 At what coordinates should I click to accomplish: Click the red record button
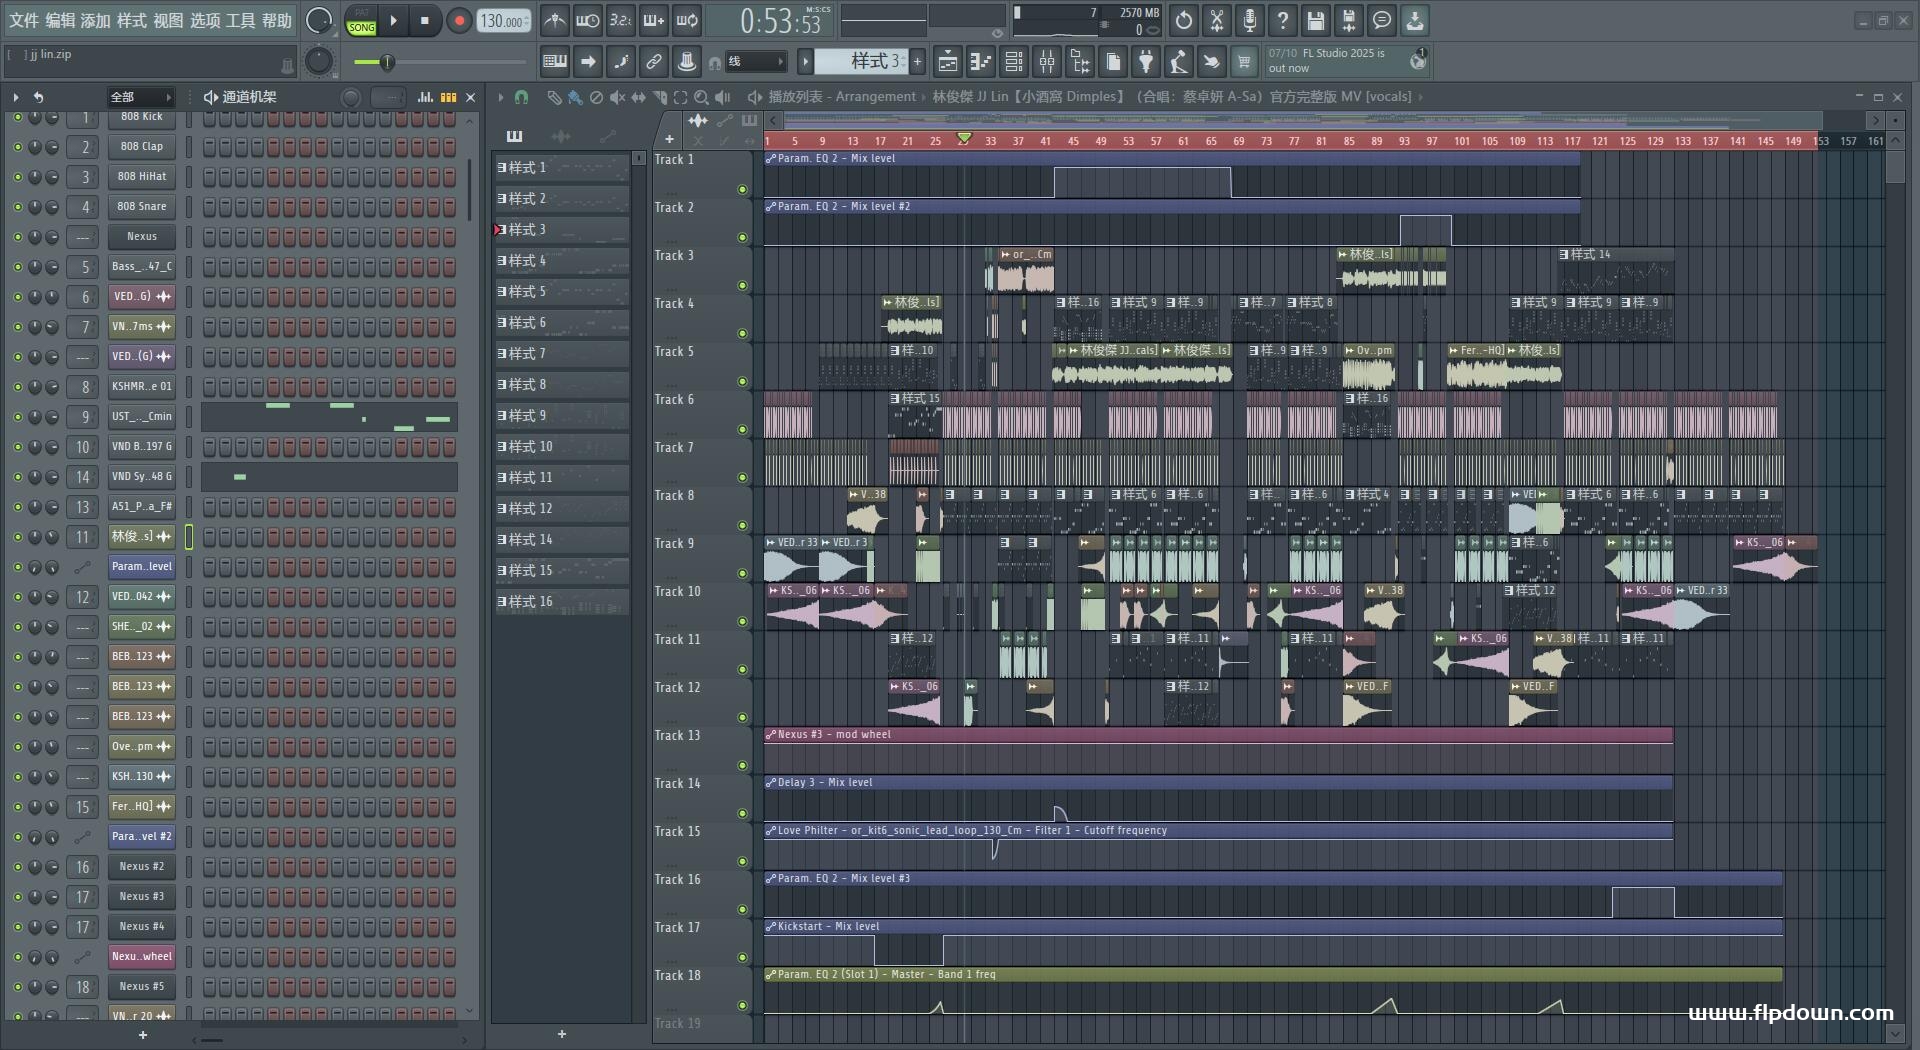click(459, 20)
